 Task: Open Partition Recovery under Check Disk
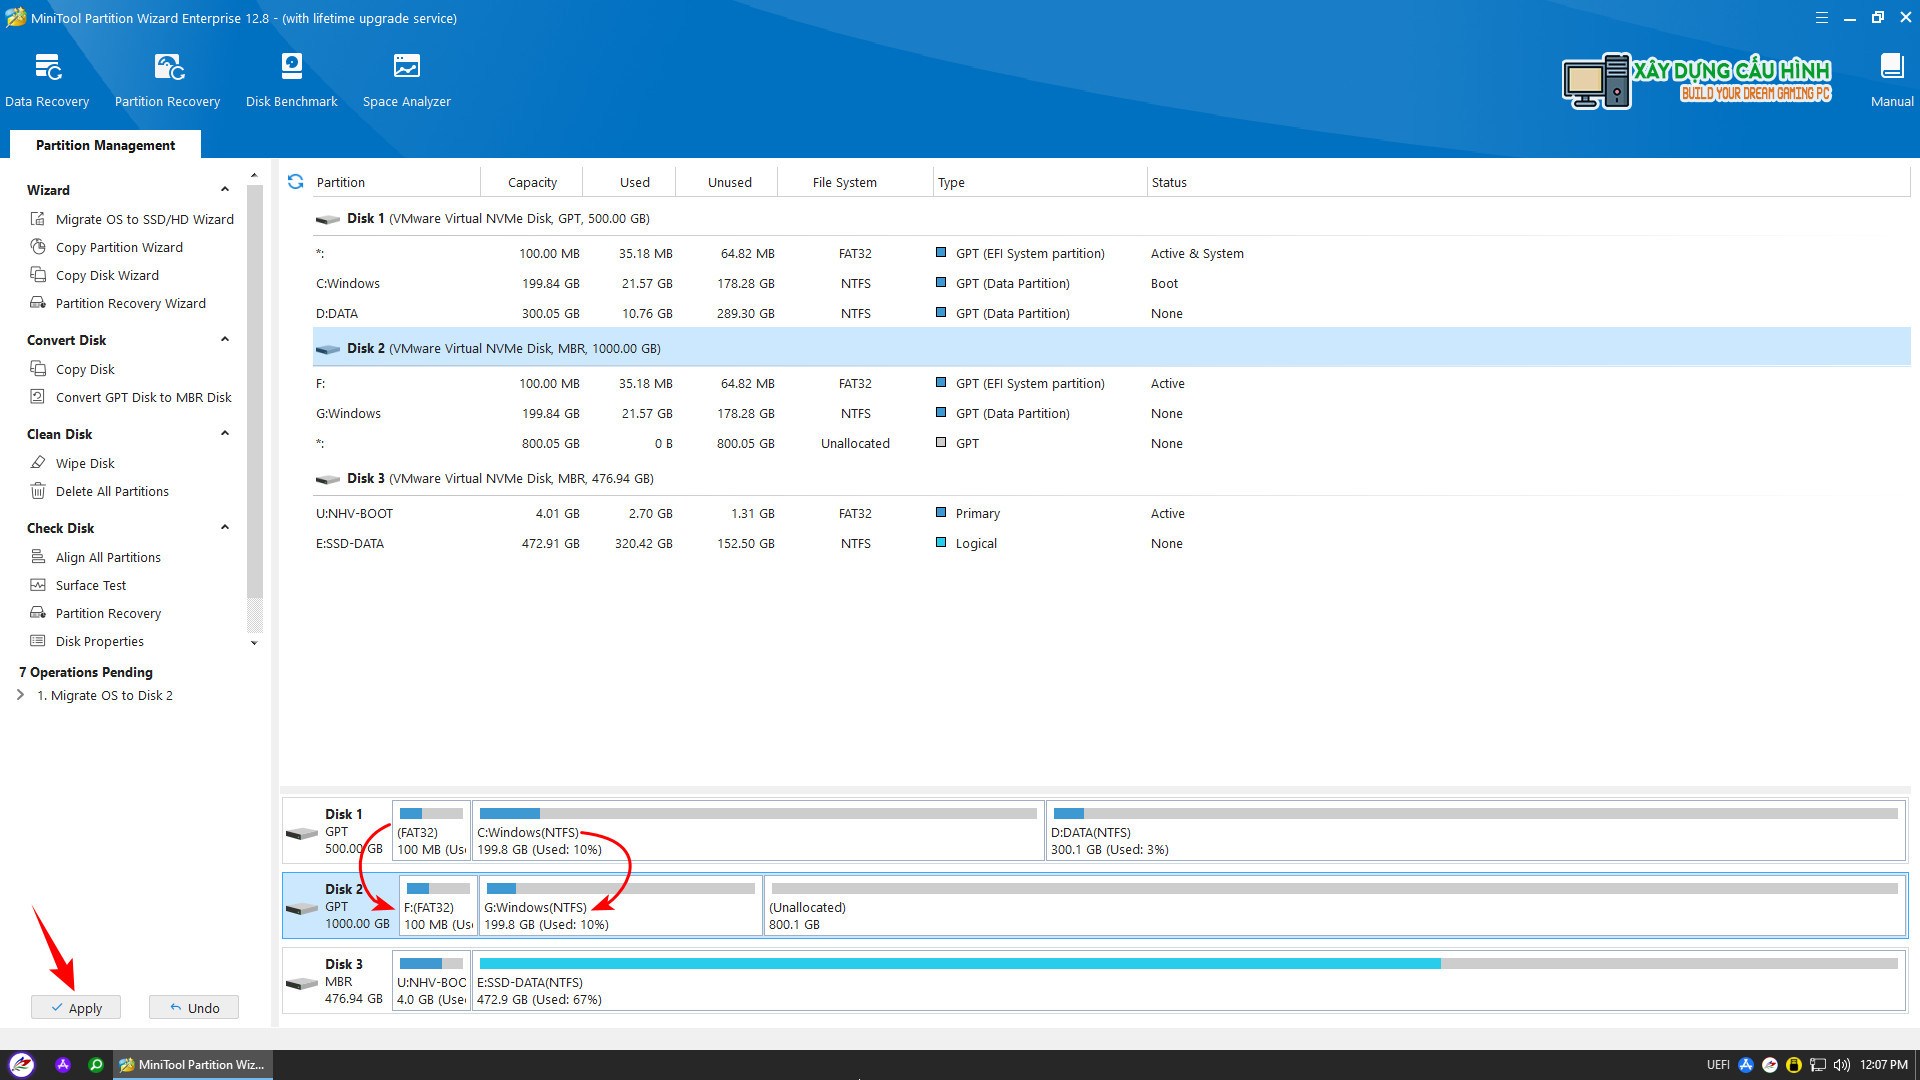[96, 613]
